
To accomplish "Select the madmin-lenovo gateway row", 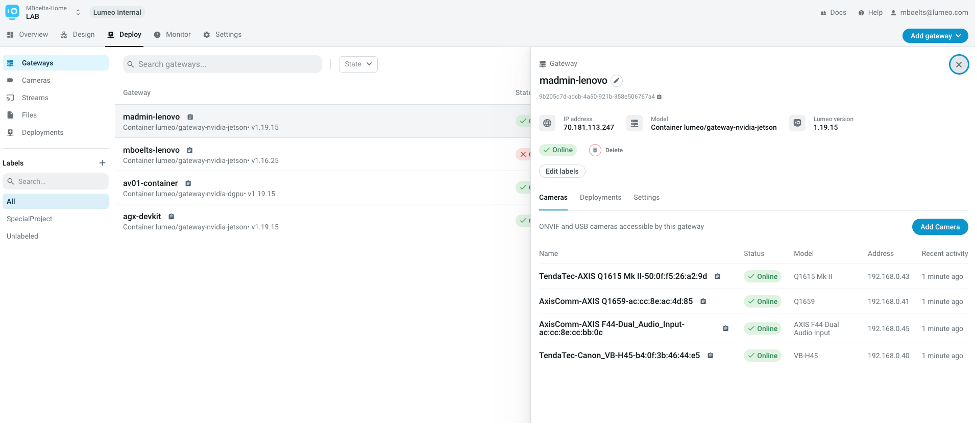I will [323, 121].
